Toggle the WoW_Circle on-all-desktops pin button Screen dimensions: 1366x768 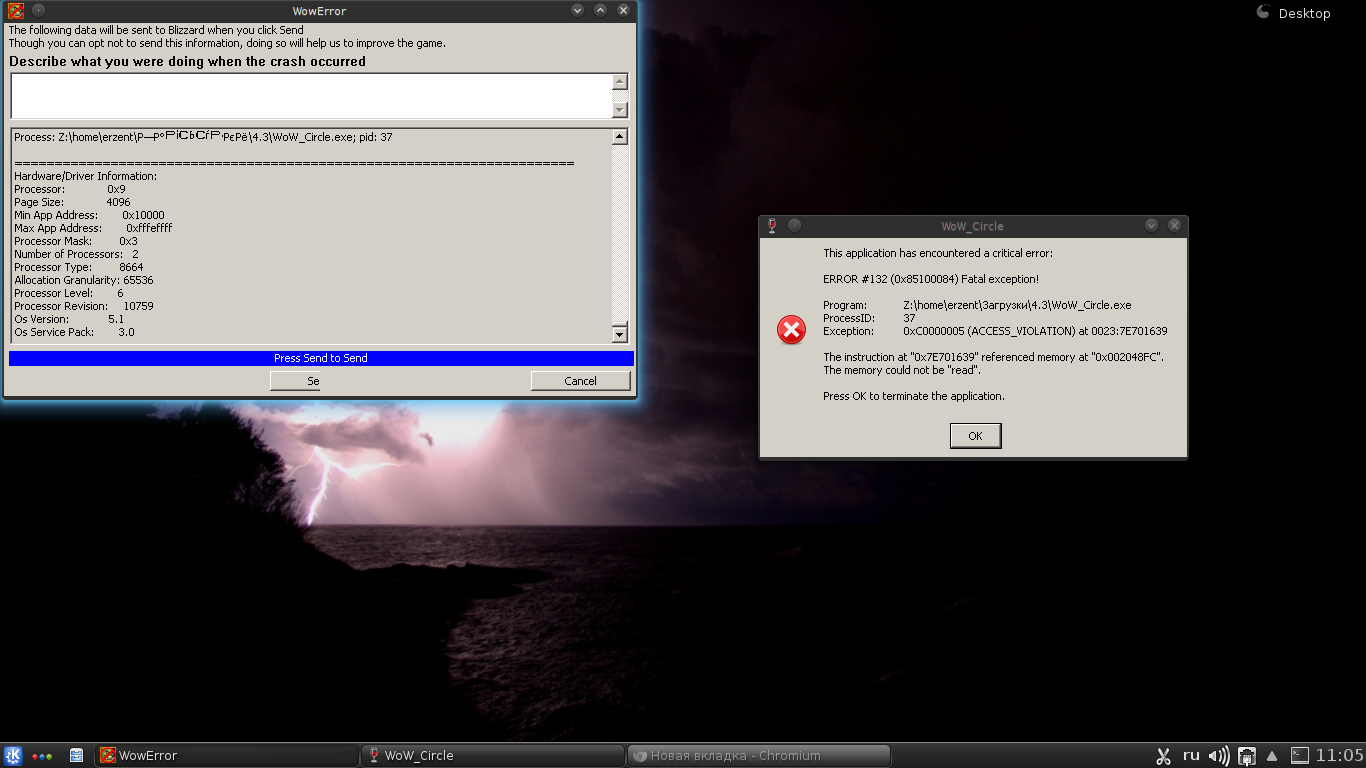794,226
